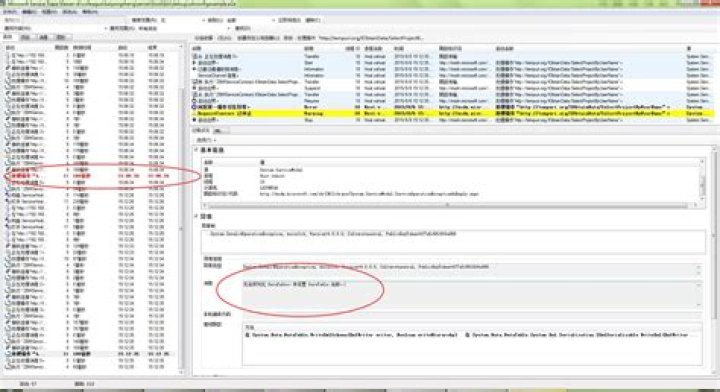Click the Filter Now toolbar button
Image resolution: width=720 pixels, height=392 pixels.
[x=289, y=20]
